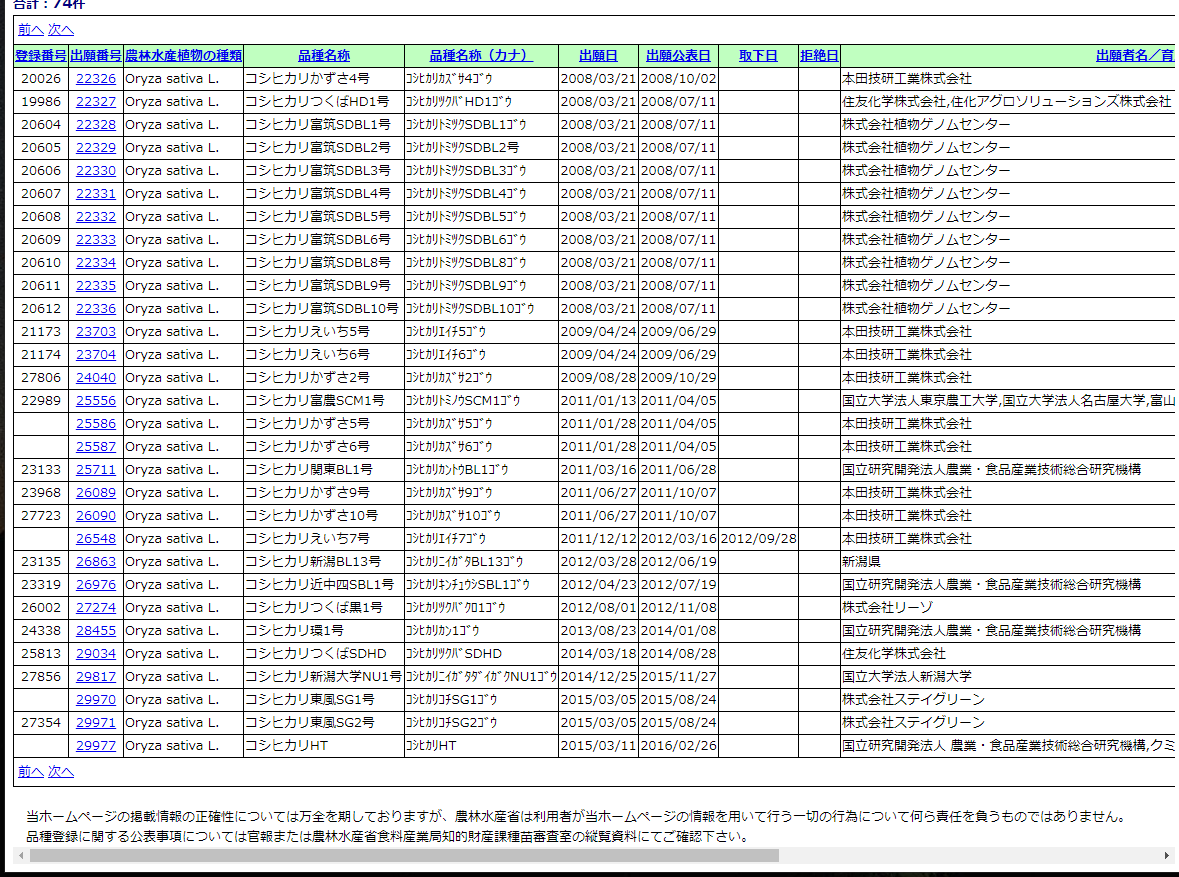Open application number 28455

click(x=95, y=631)
